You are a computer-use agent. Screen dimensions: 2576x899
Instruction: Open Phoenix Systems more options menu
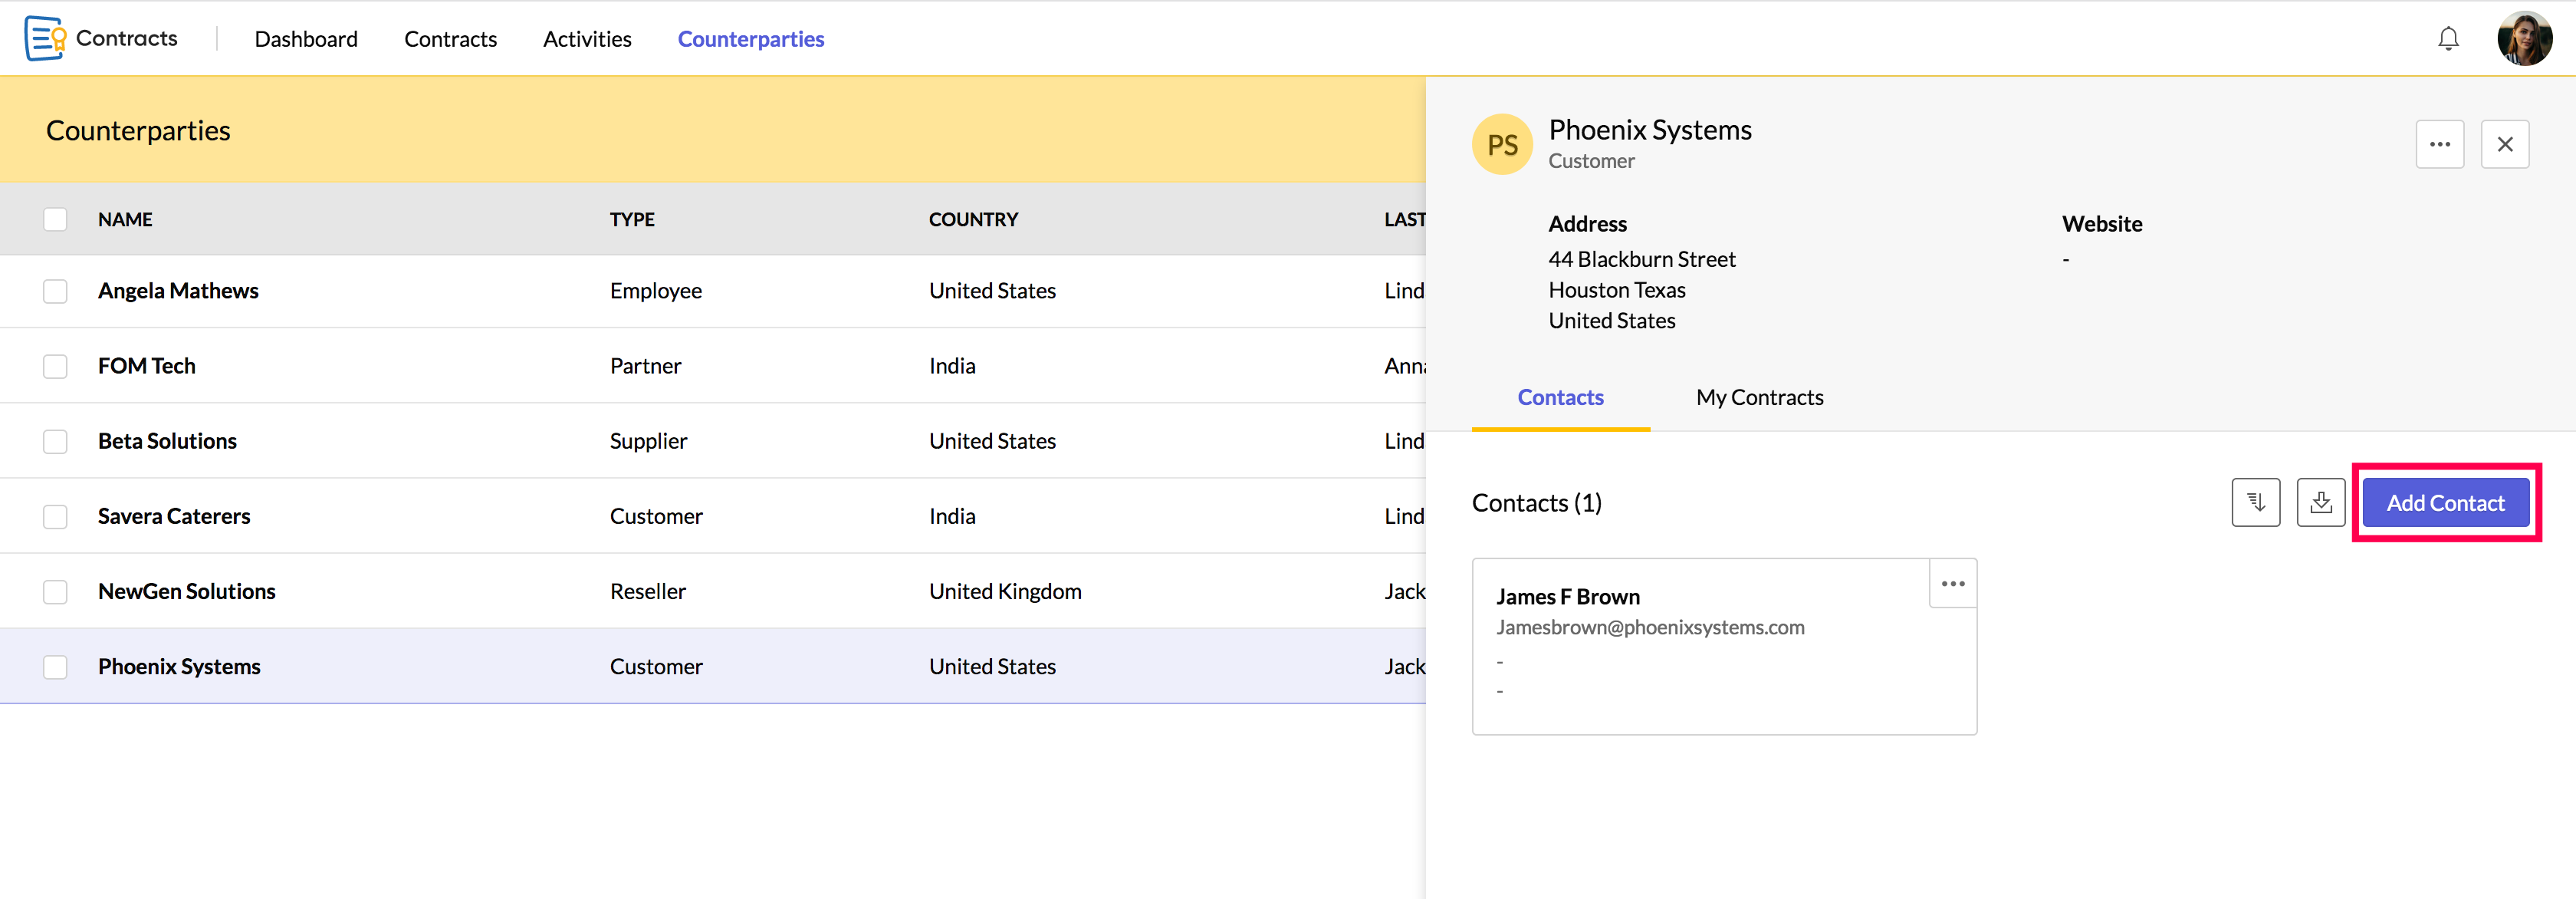point(2439,144)
